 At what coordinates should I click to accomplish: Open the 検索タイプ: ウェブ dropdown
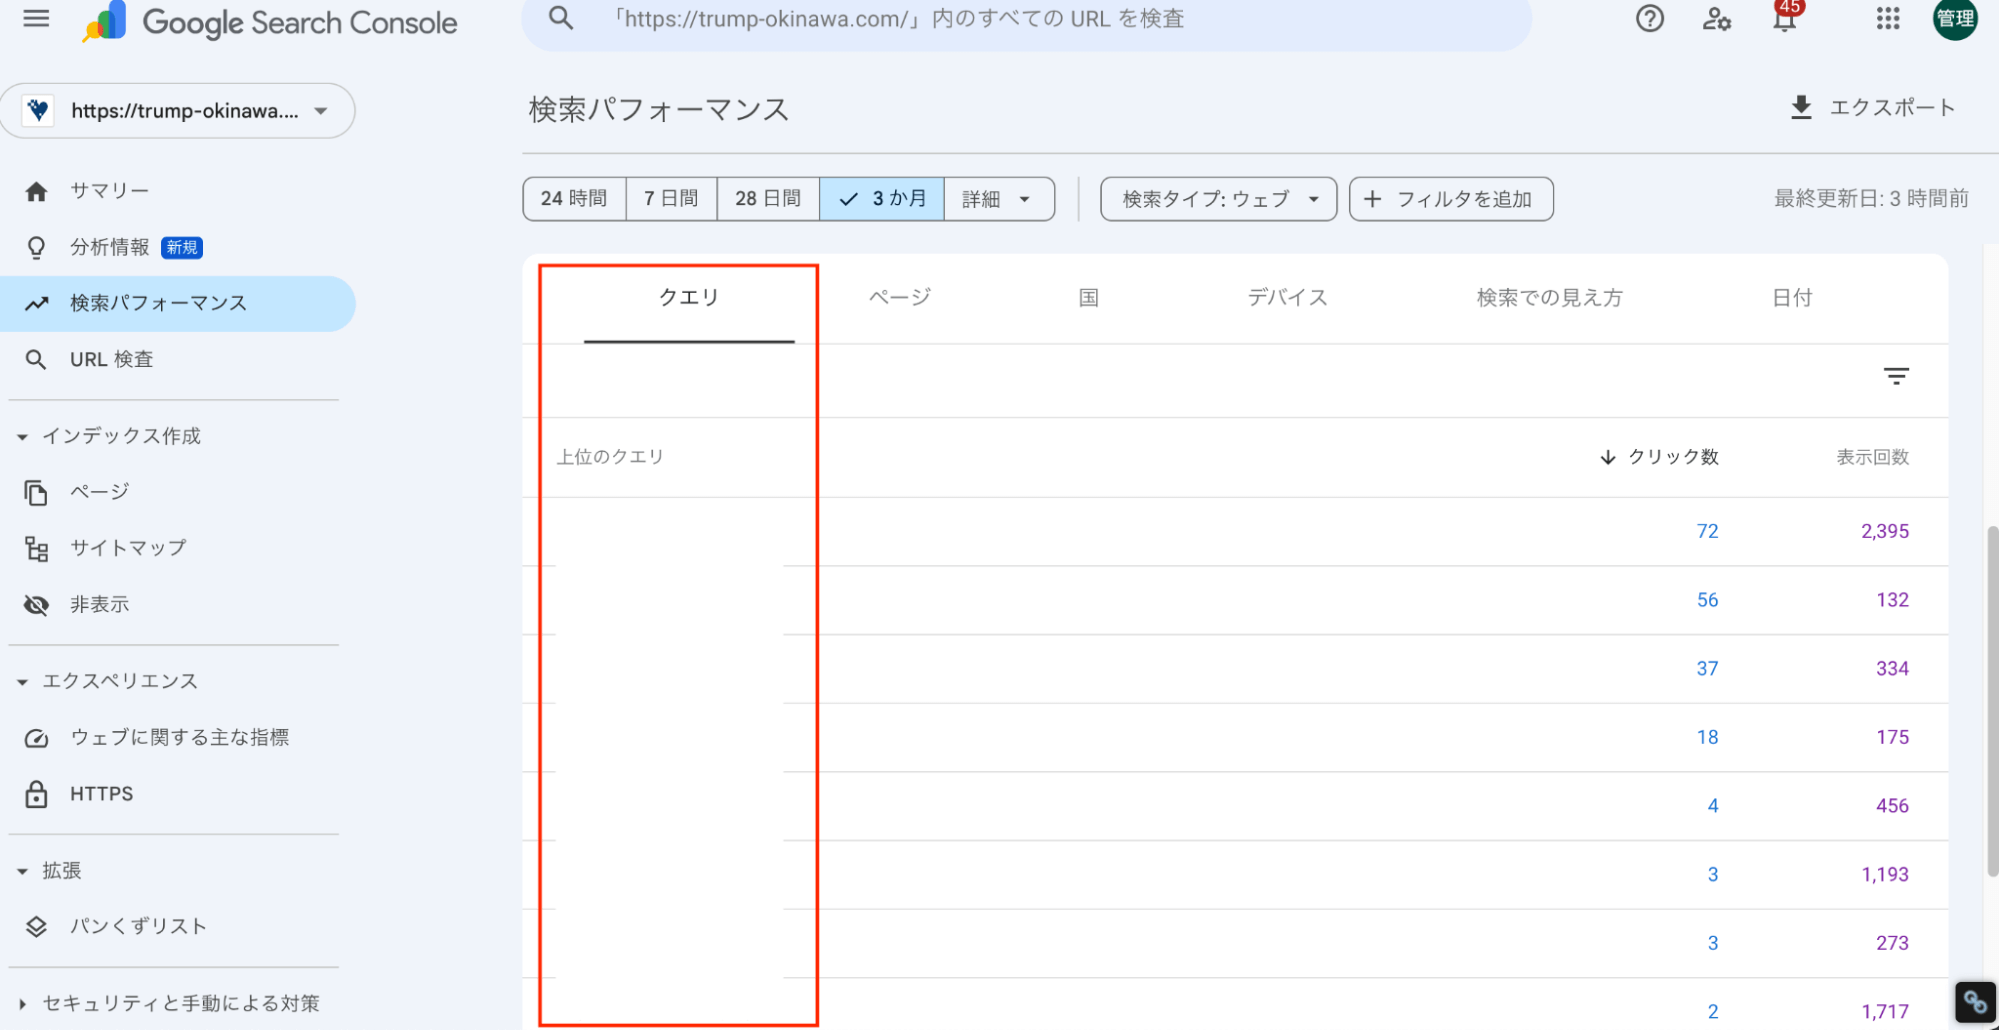pos(1217,198)
